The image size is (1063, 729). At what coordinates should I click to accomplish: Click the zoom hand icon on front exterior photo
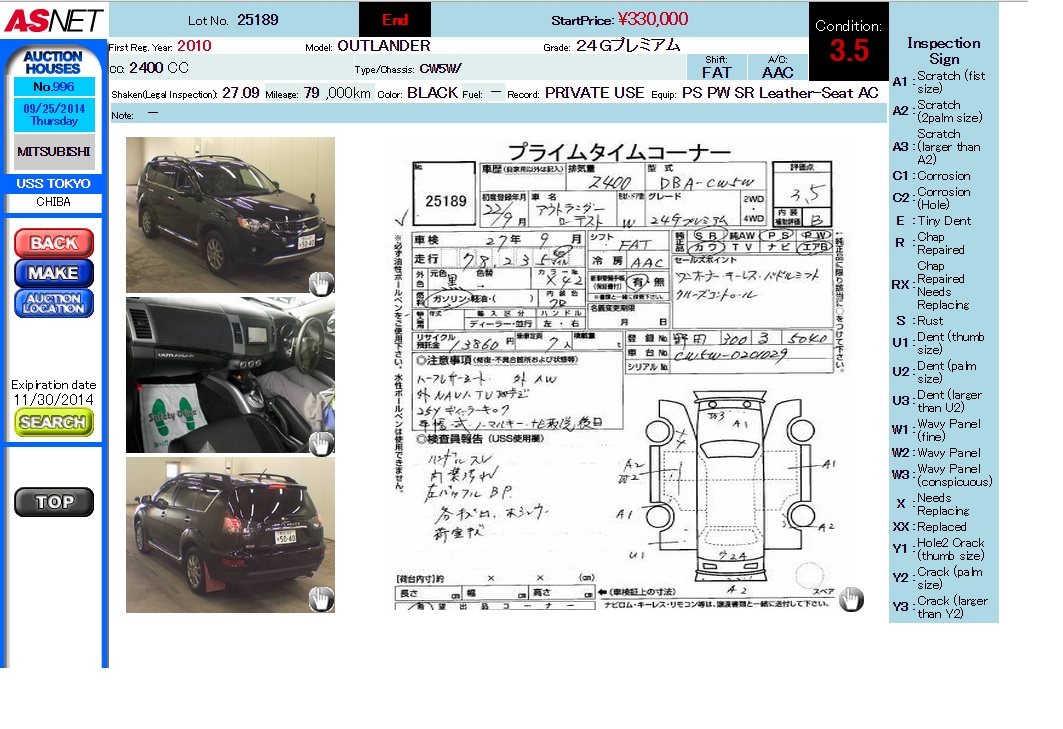pyautogui.click(x=320, y=283)
